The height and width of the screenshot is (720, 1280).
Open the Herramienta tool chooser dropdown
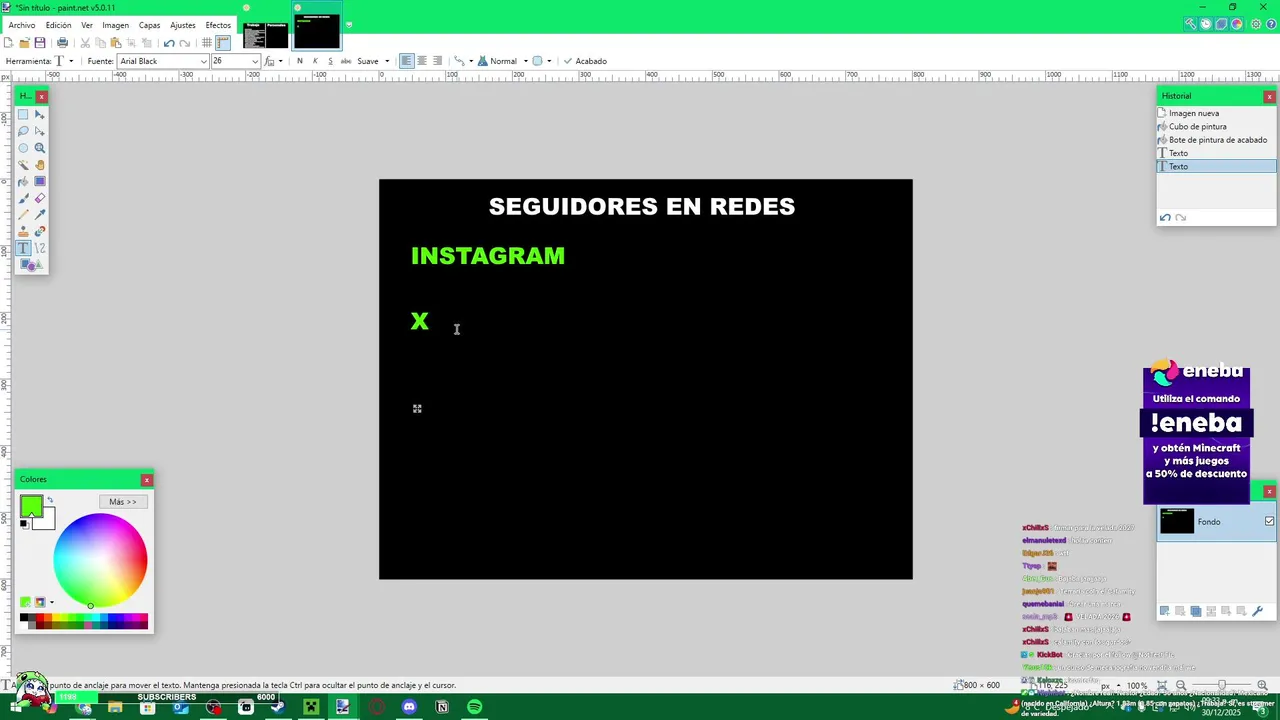(63, 61)
